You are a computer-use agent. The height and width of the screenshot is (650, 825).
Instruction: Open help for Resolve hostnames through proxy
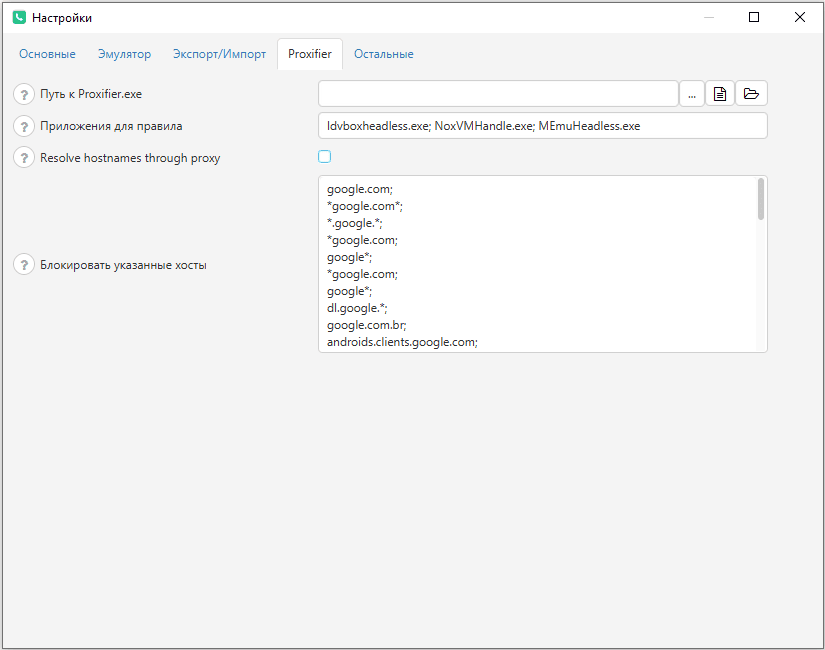point(24,157)
